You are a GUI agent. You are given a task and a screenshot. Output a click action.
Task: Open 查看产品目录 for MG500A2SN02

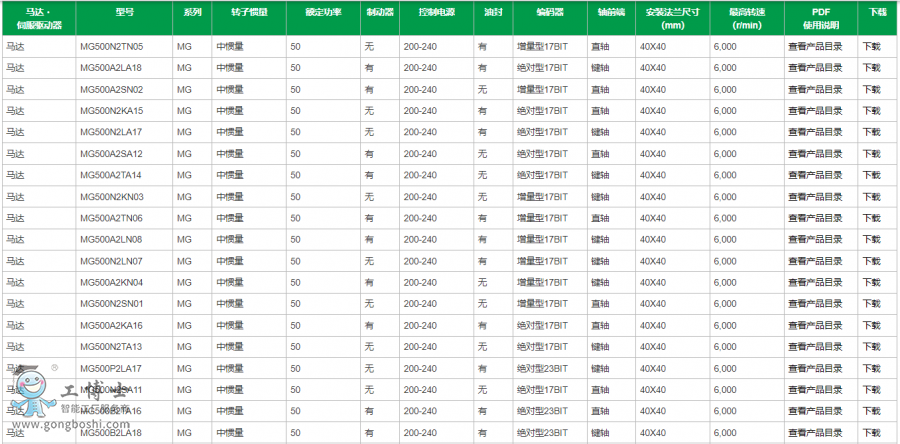815,89
